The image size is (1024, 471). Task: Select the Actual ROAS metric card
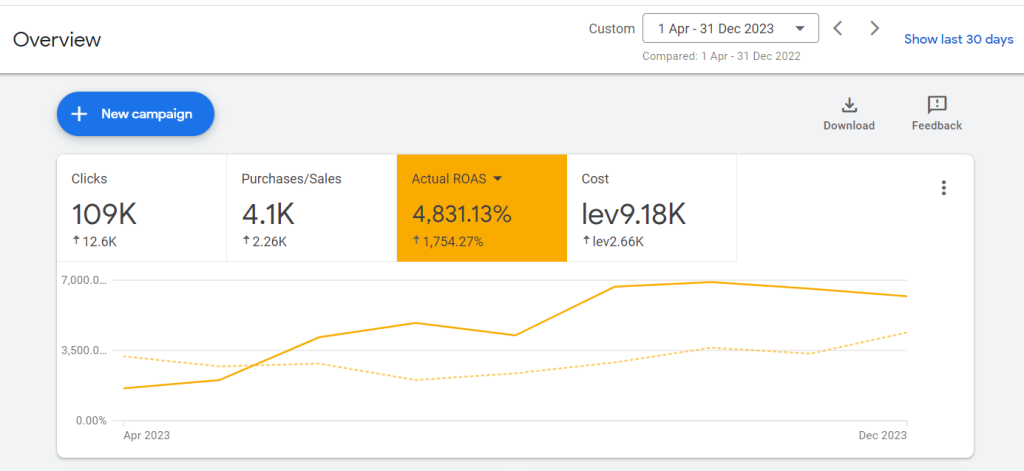coord(482,208)
